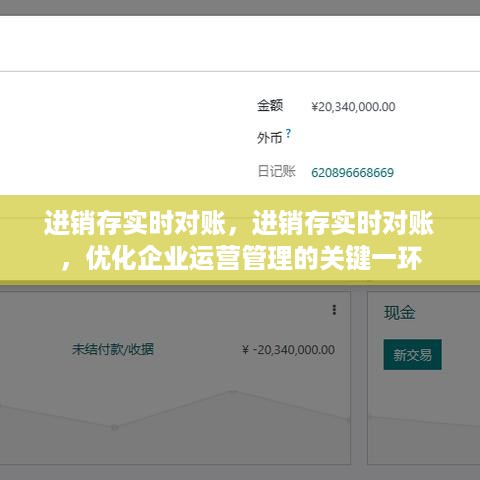Screen dimensions: 480x480
Task: Open the journal link 620896668669
Action: (352, 173)
